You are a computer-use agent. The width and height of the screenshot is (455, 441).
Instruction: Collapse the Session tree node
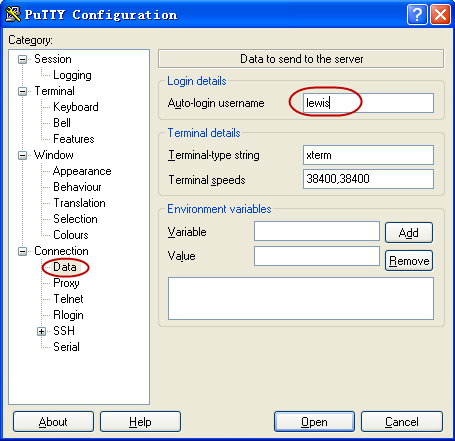point(22,59)
